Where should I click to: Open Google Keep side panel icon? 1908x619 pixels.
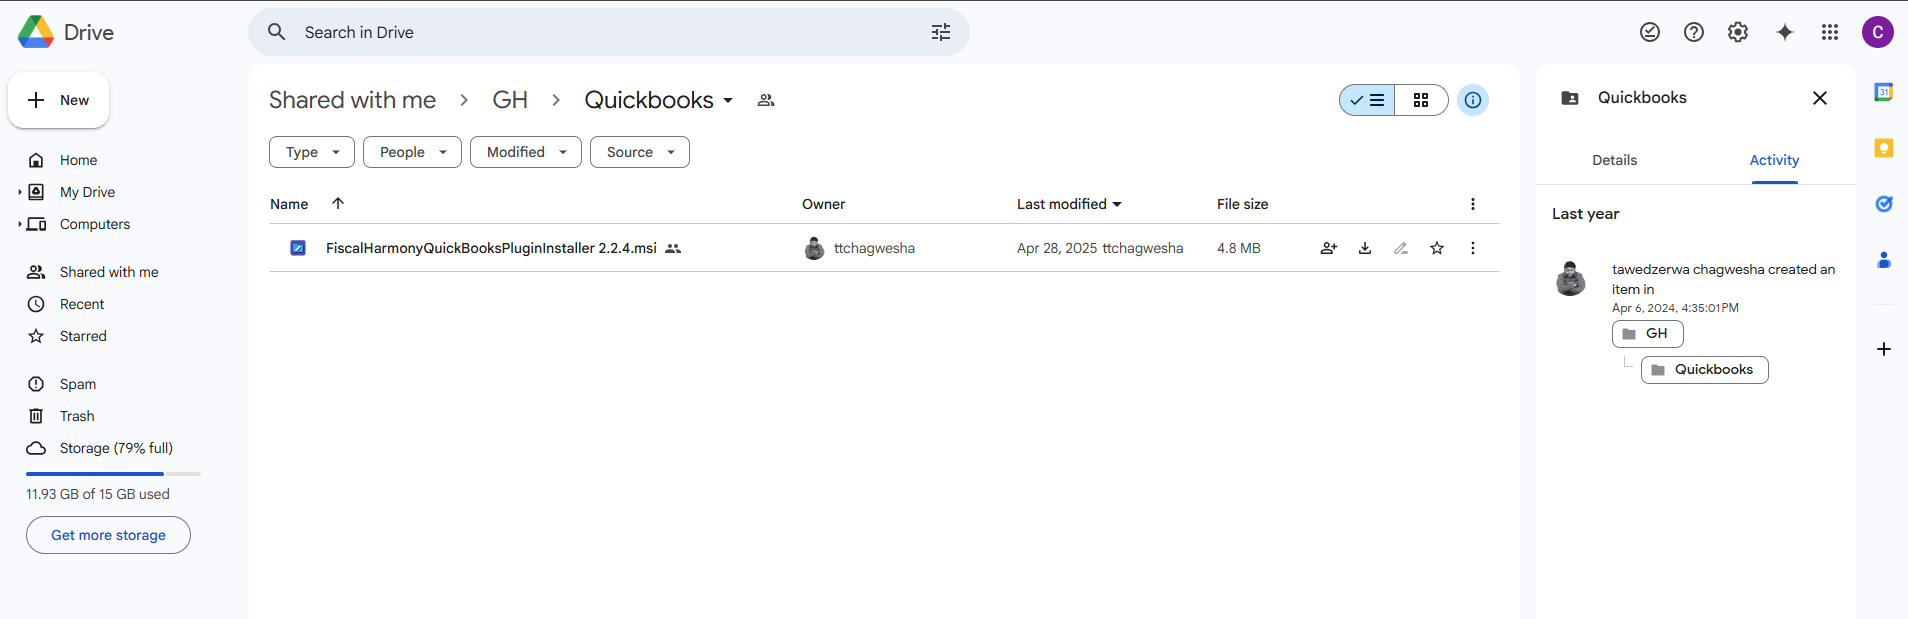pos(1884,148)
